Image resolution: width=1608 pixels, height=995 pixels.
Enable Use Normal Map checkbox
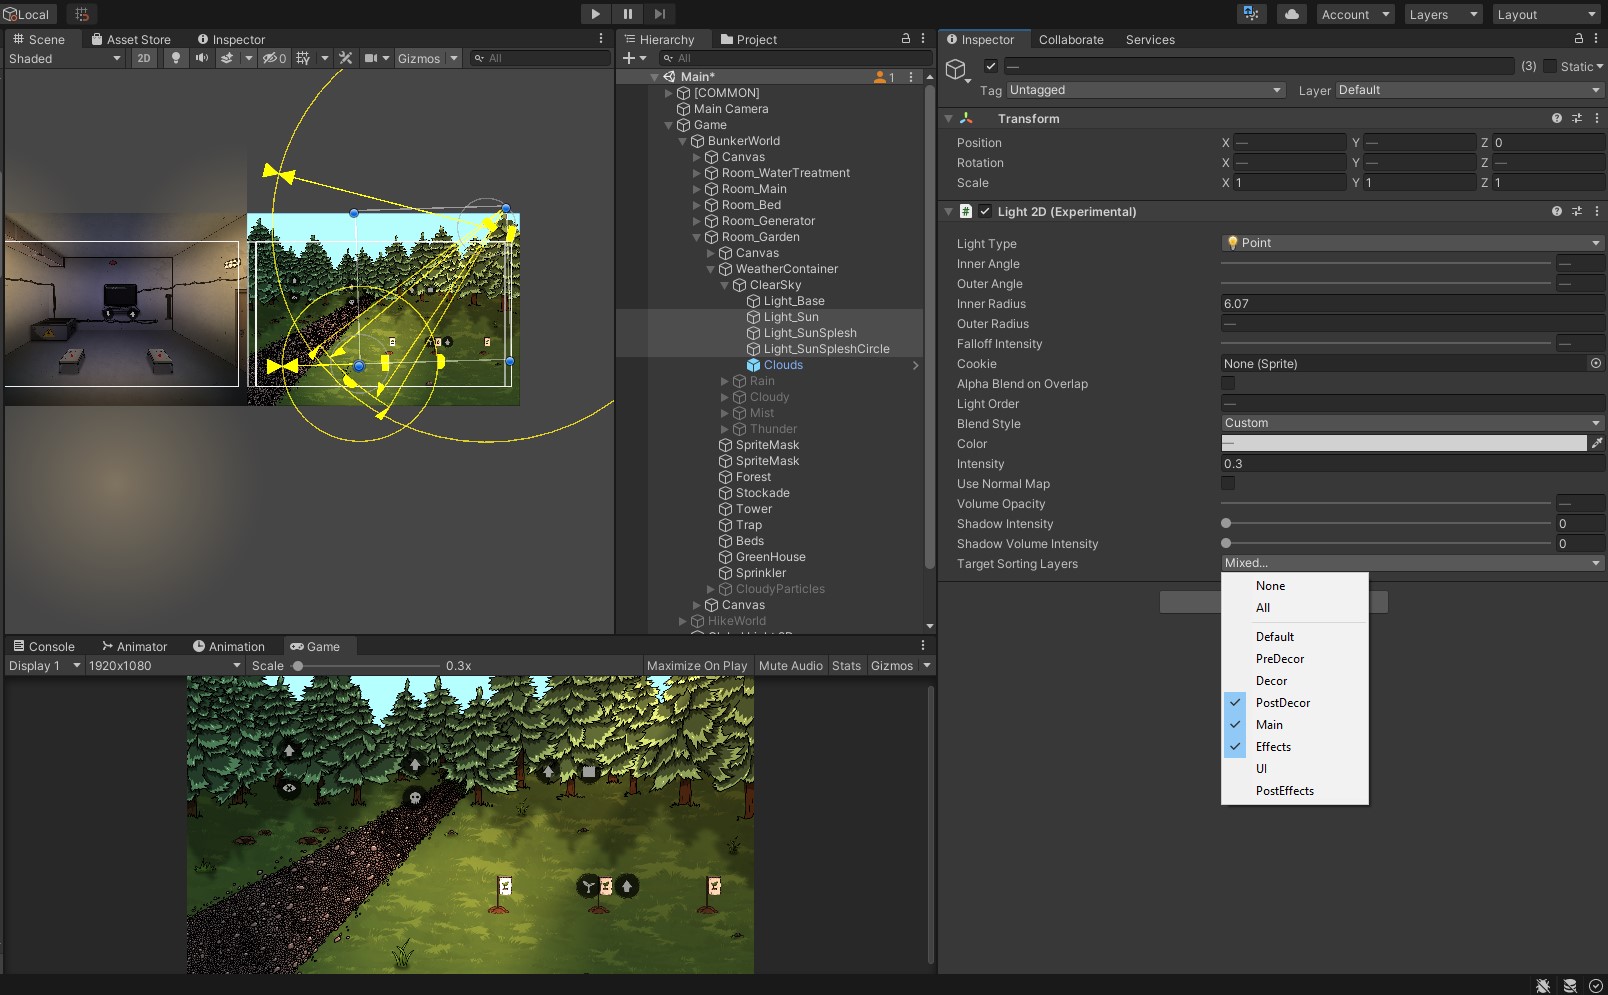pos(1228,483)
